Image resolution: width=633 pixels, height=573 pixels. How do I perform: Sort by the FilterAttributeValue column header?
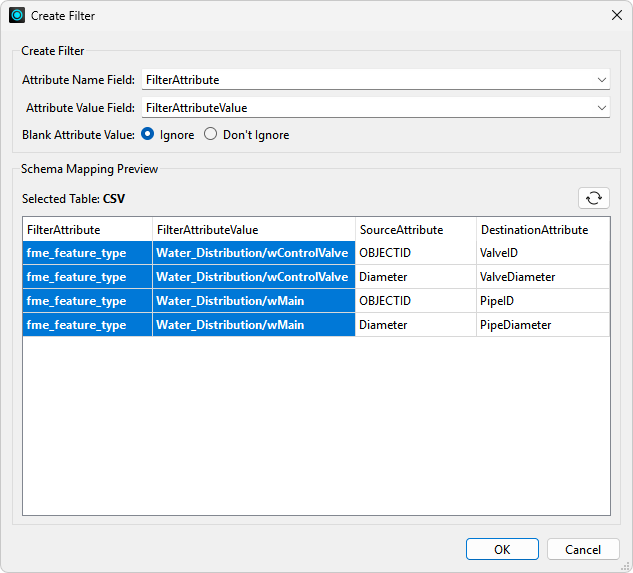[x=253, y=229]
